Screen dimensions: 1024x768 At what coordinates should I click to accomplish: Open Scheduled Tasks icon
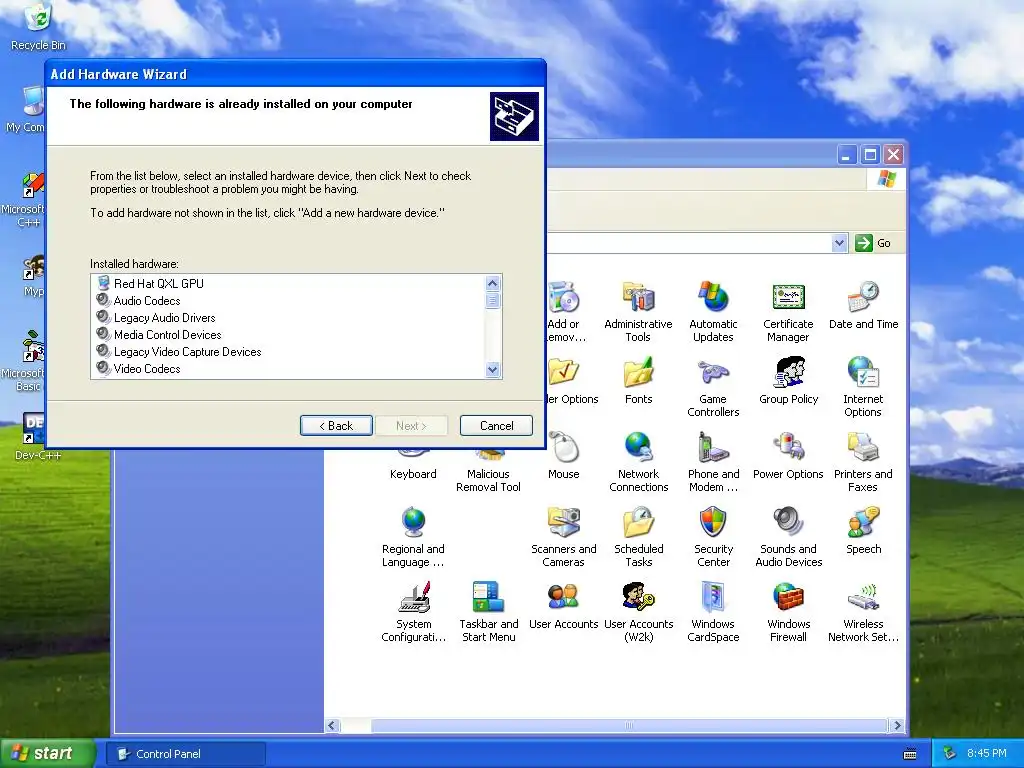click(638, 537)
